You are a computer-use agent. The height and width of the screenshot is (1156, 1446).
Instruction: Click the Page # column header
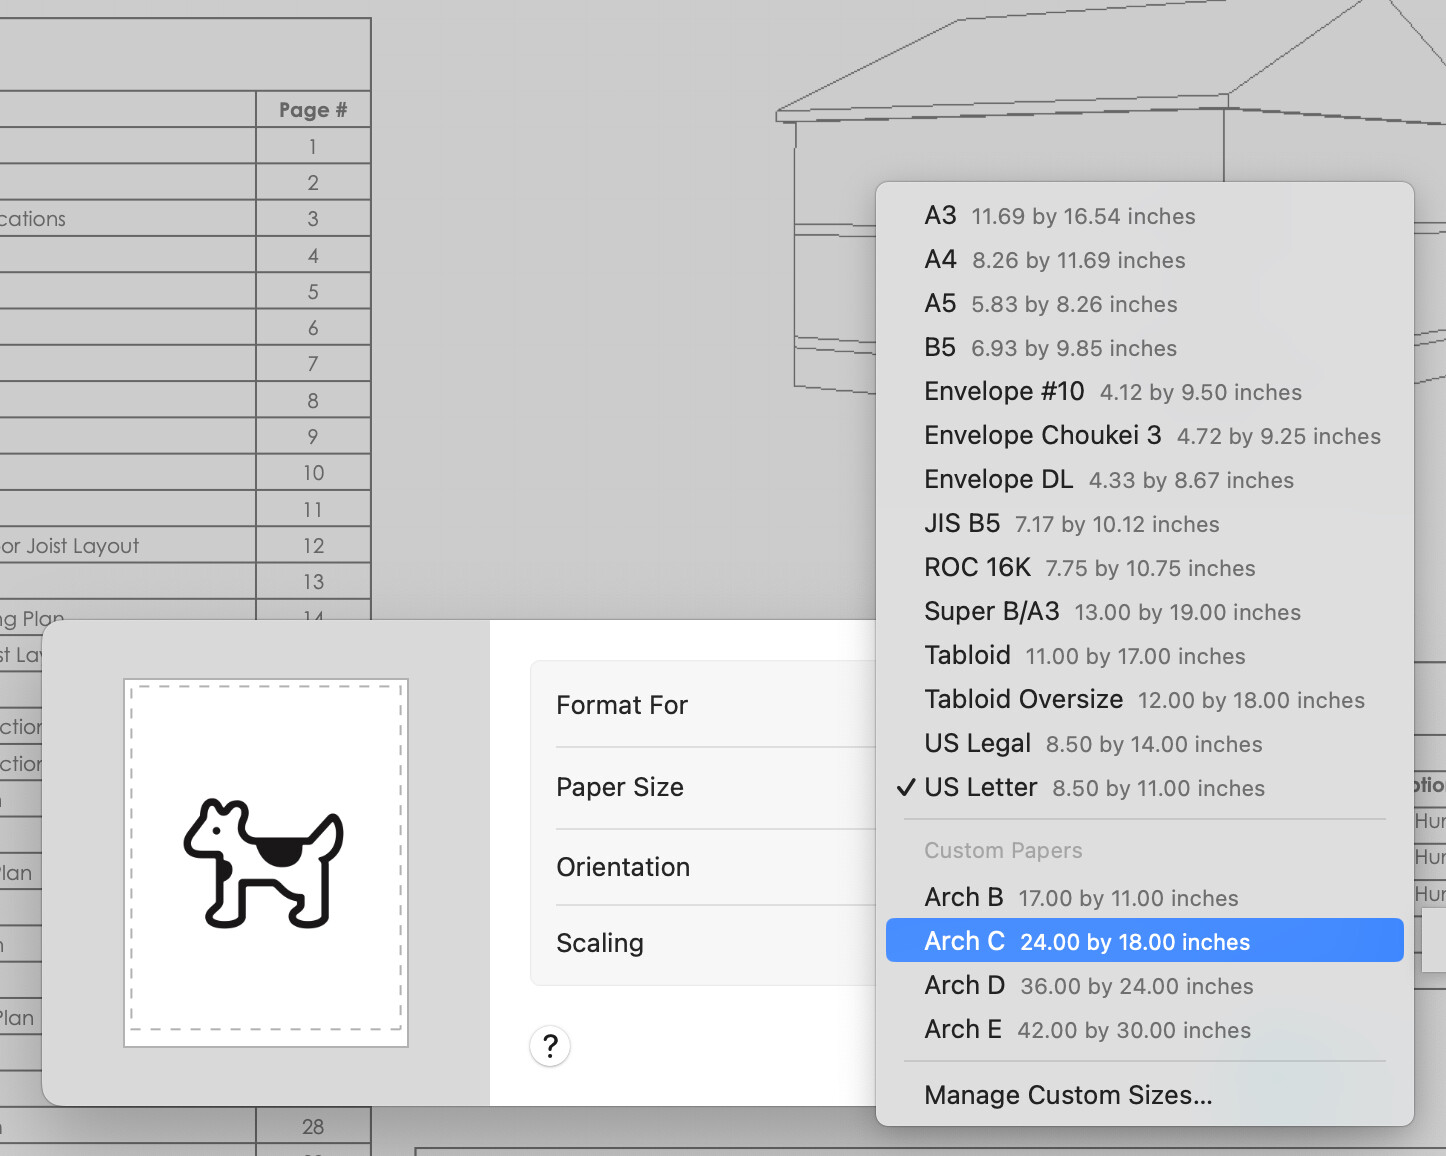point(313,110)
